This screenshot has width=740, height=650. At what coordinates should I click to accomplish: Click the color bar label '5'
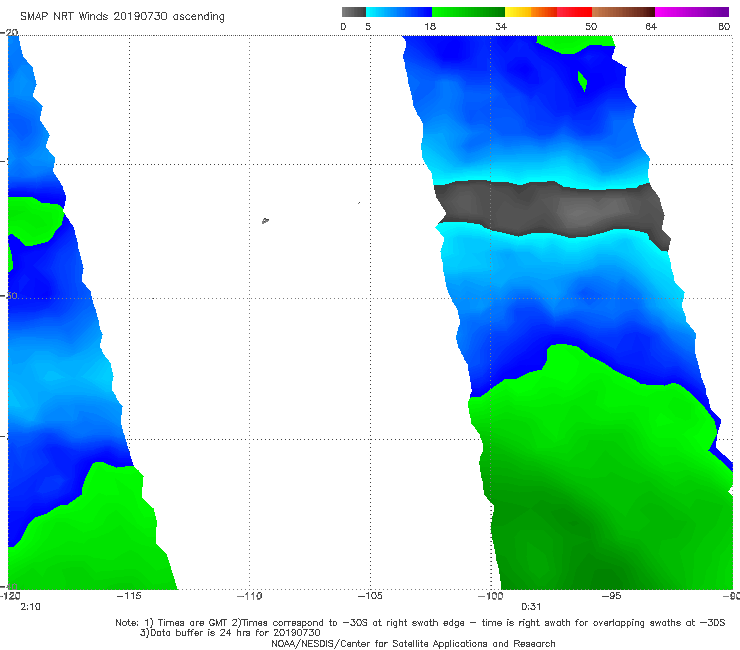pos(368,26)
